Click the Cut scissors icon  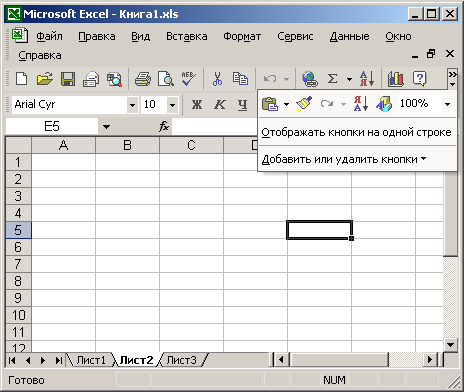217,79
